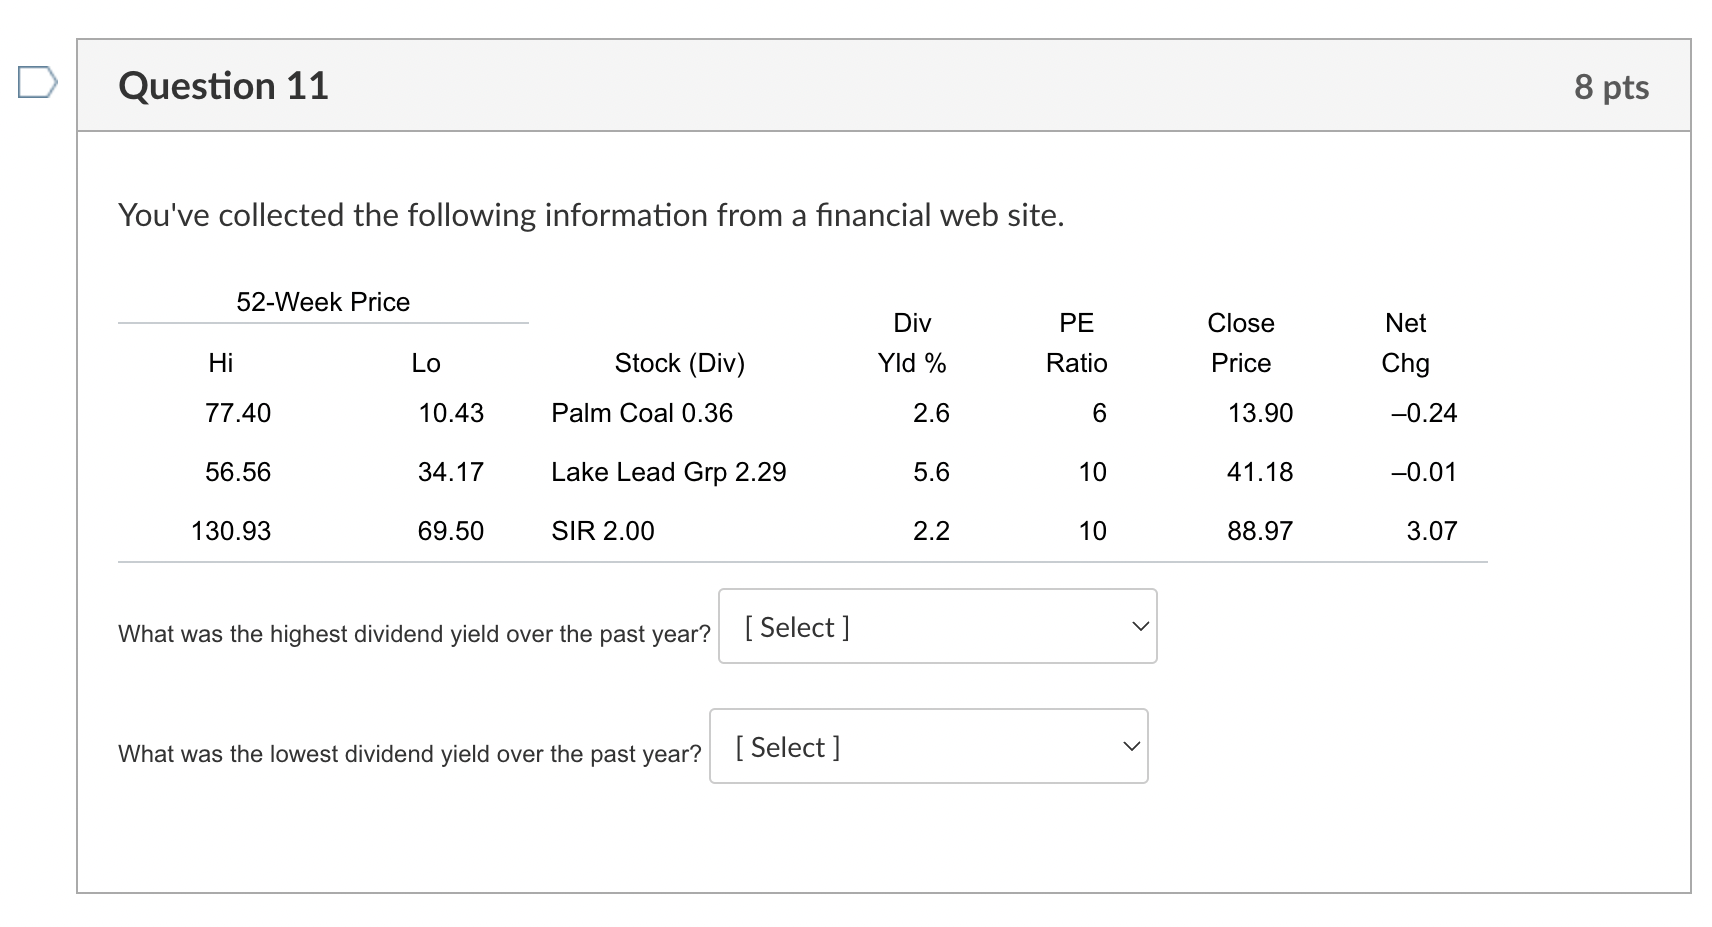Select the Lake Lead Grp 2.29 stock name
The height and width of the screenshot is (927, 1712).
point(668,472)
